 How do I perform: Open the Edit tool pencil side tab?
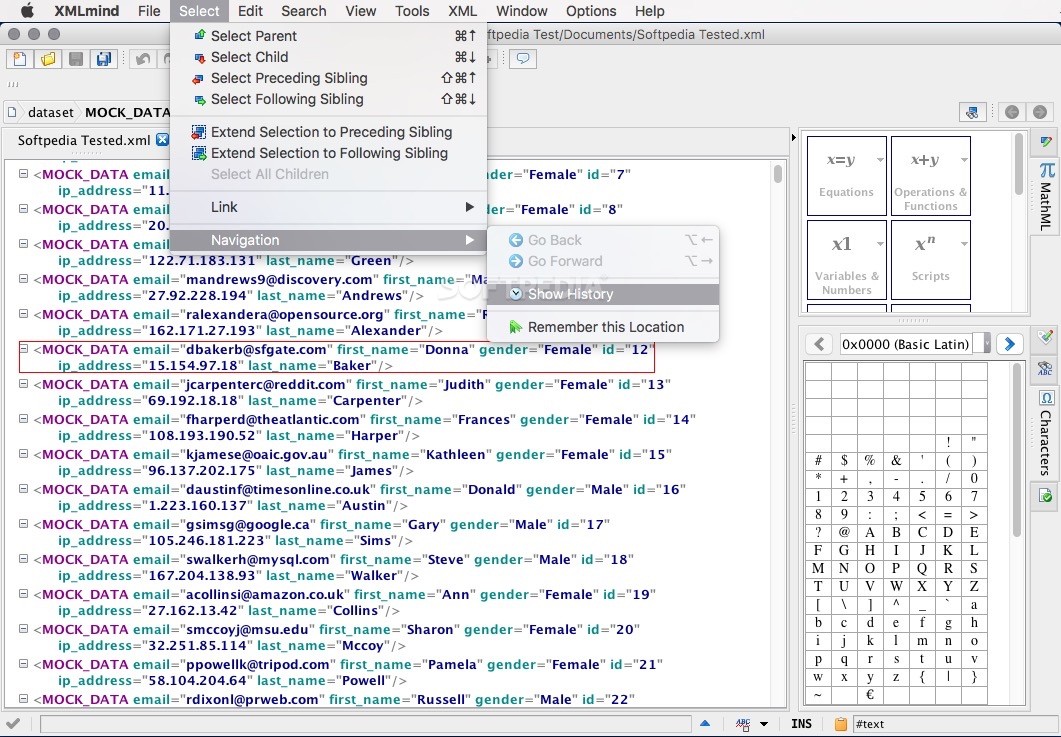[x=1046, y=141]
